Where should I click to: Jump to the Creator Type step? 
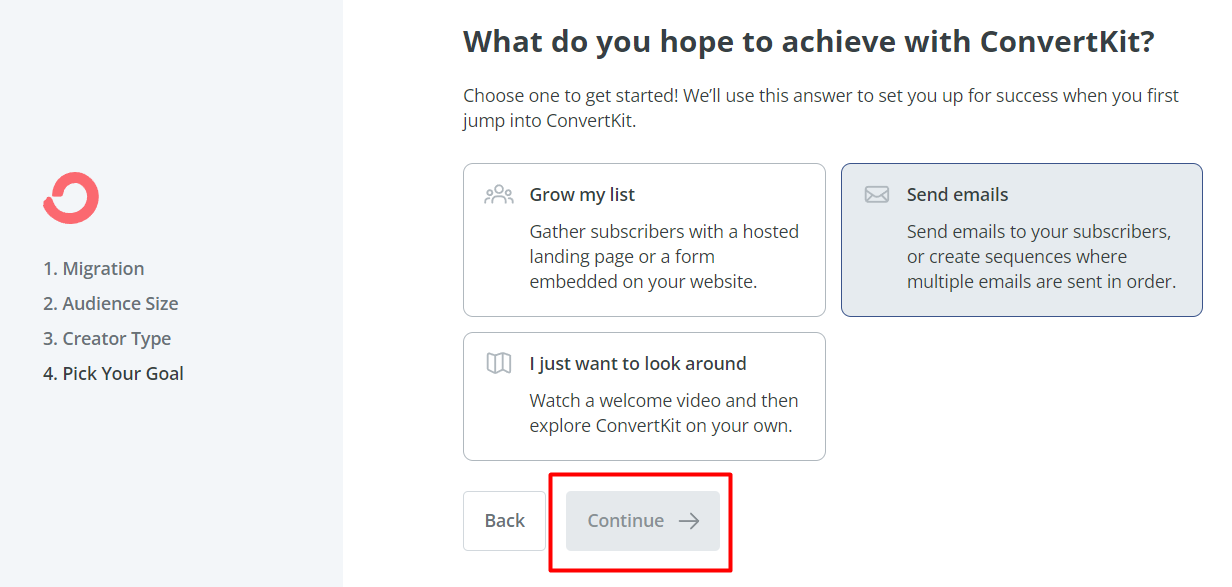click(107, 338)
